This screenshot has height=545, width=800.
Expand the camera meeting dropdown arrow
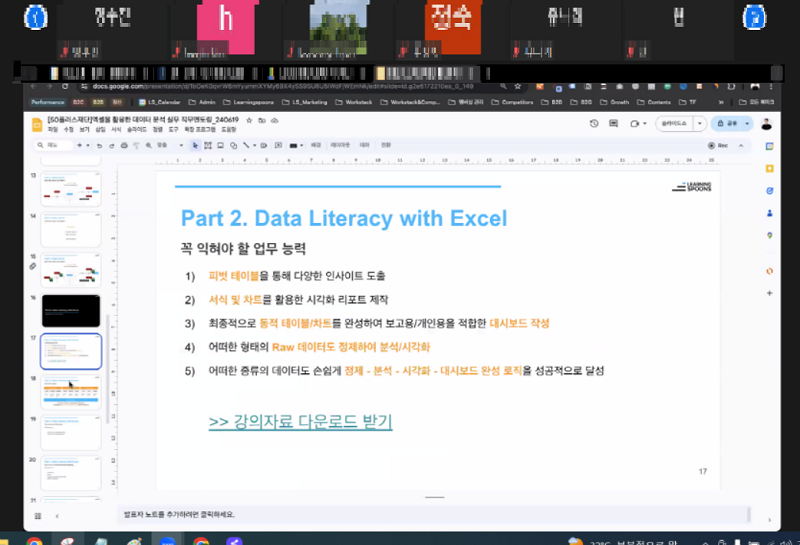pos(645,123)
